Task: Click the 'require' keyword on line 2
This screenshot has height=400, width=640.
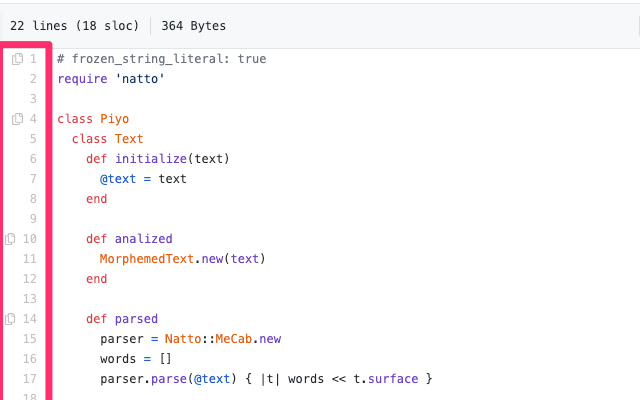Action: [x=82, y=79]
